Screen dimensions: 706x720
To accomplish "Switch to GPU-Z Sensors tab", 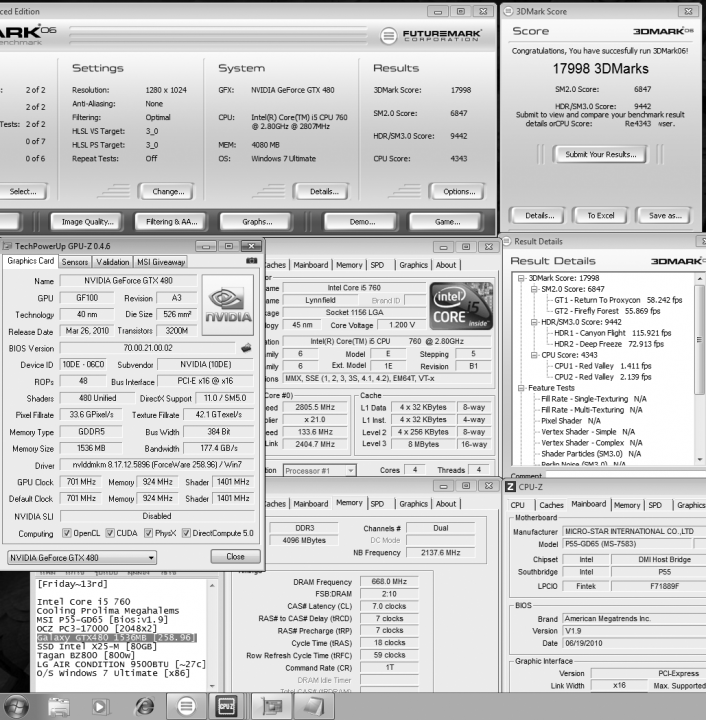I will click(x=74, y=262).
